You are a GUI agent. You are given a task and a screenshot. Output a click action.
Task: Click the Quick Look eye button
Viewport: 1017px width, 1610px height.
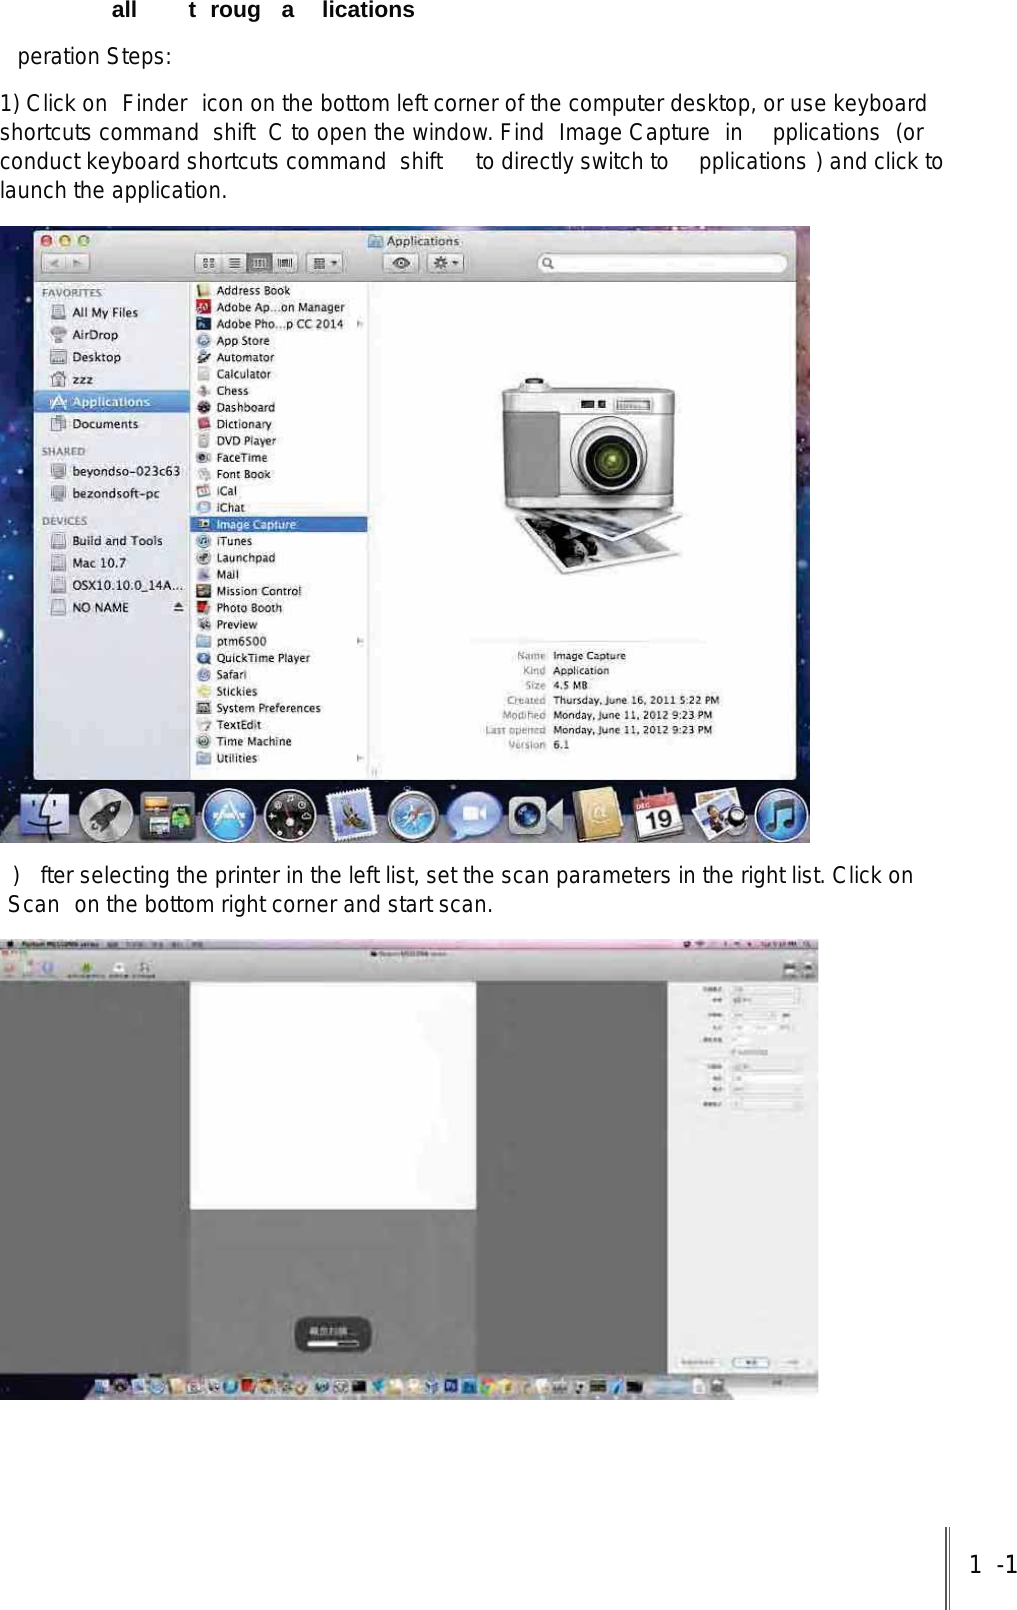pos(401,263)
